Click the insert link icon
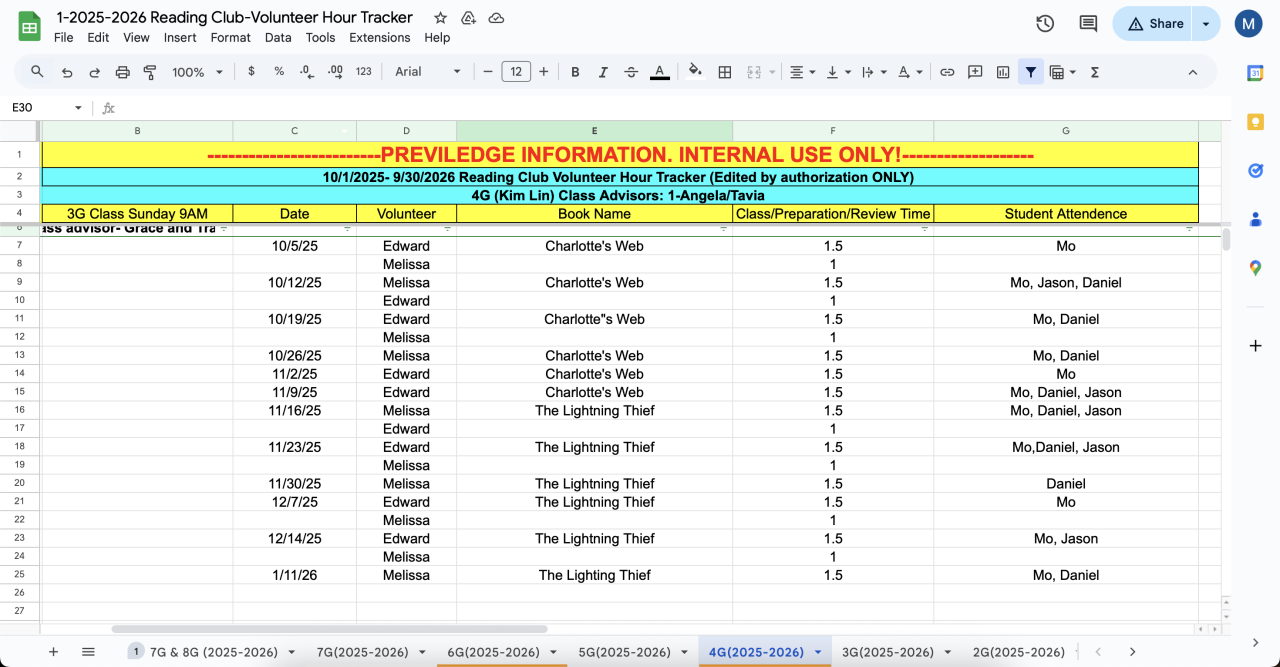 [947, 72]
